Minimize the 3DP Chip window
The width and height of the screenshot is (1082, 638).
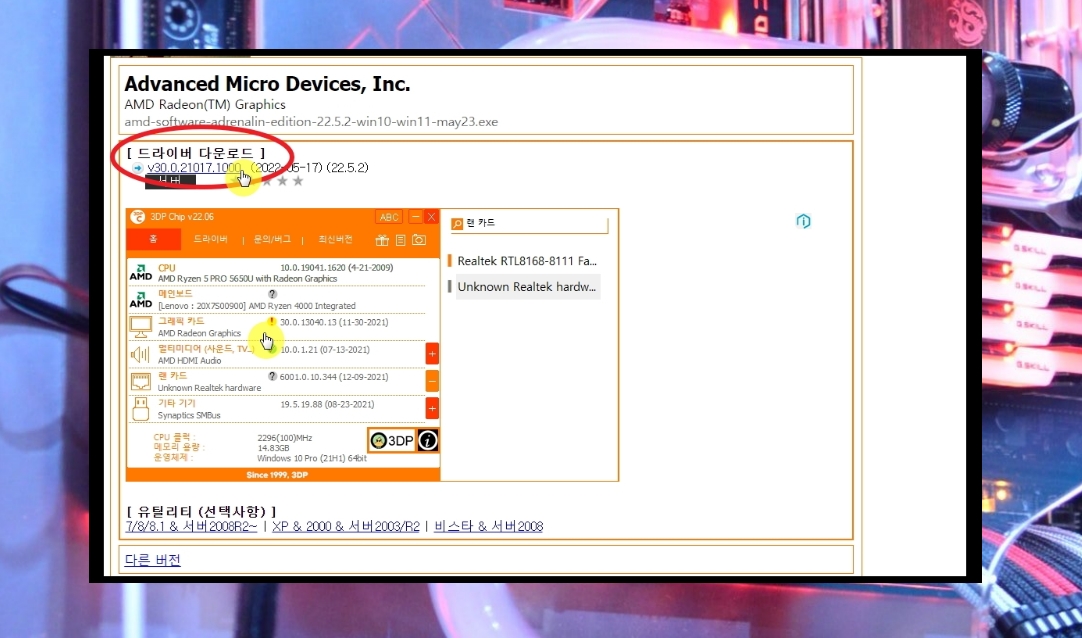(x=415, y=217)
